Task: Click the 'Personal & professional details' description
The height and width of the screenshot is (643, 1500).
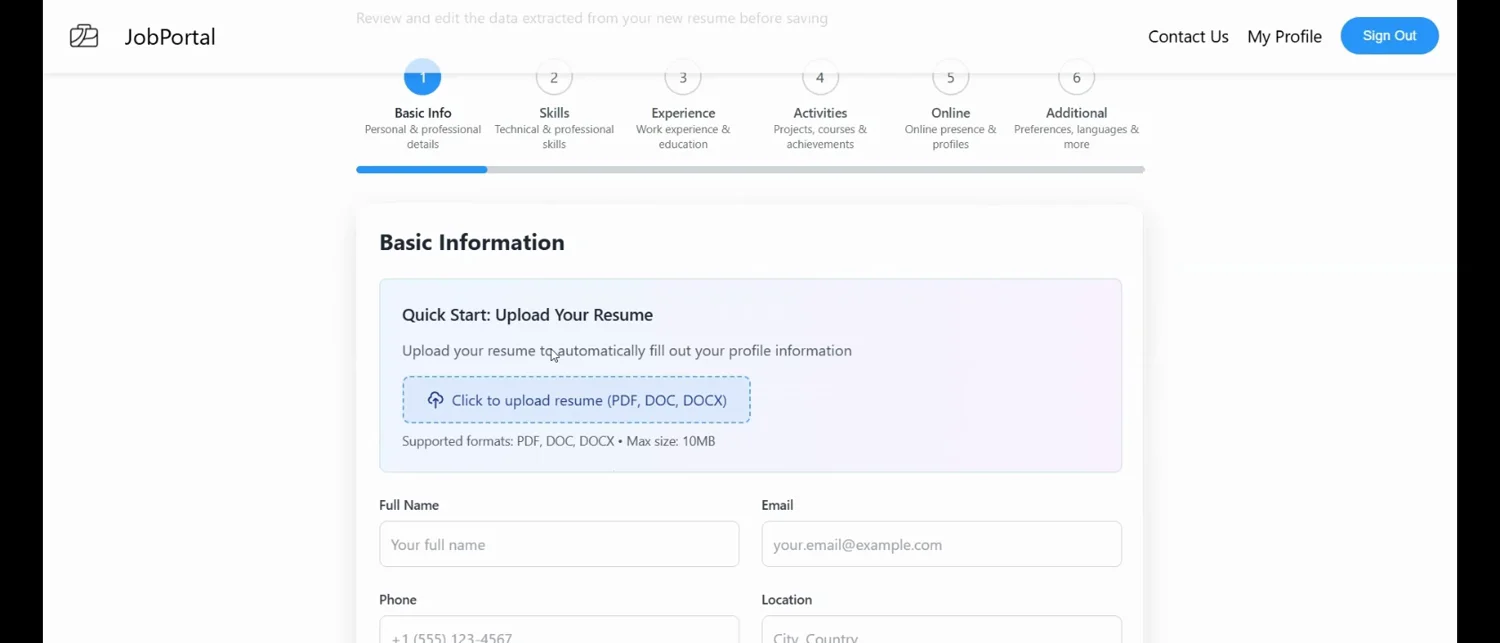Action: point(423,137)
